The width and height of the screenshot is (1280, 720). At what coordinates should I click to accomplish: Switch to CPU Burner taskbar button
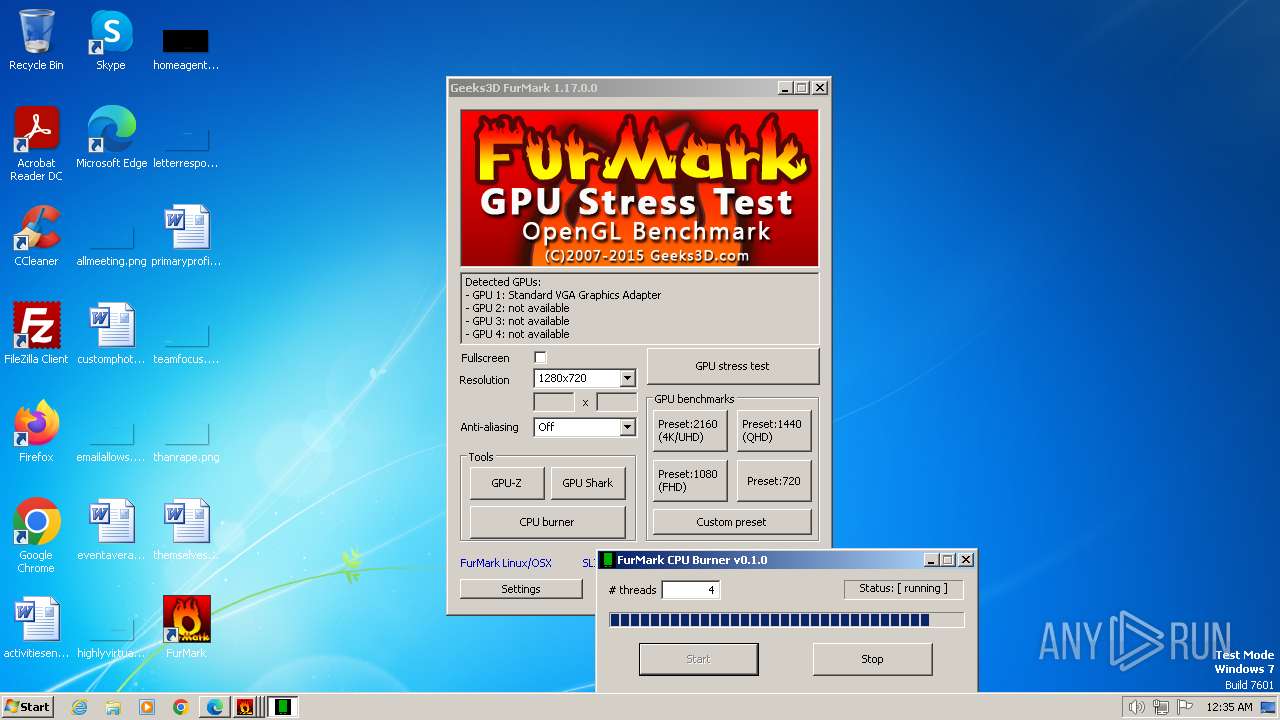[283, 707]
